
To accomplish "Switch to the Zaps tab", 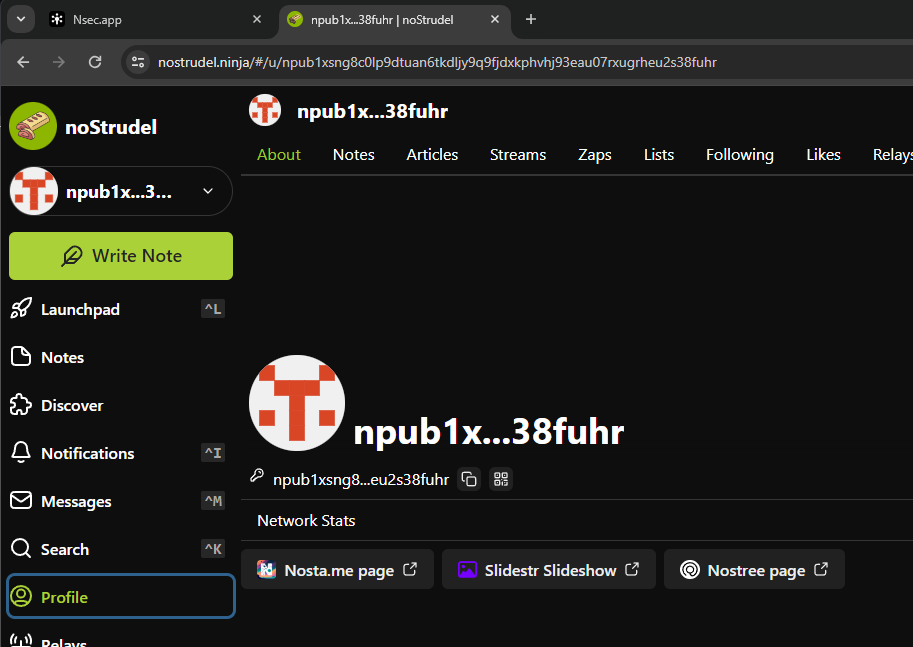I will [x=594, y=155].
